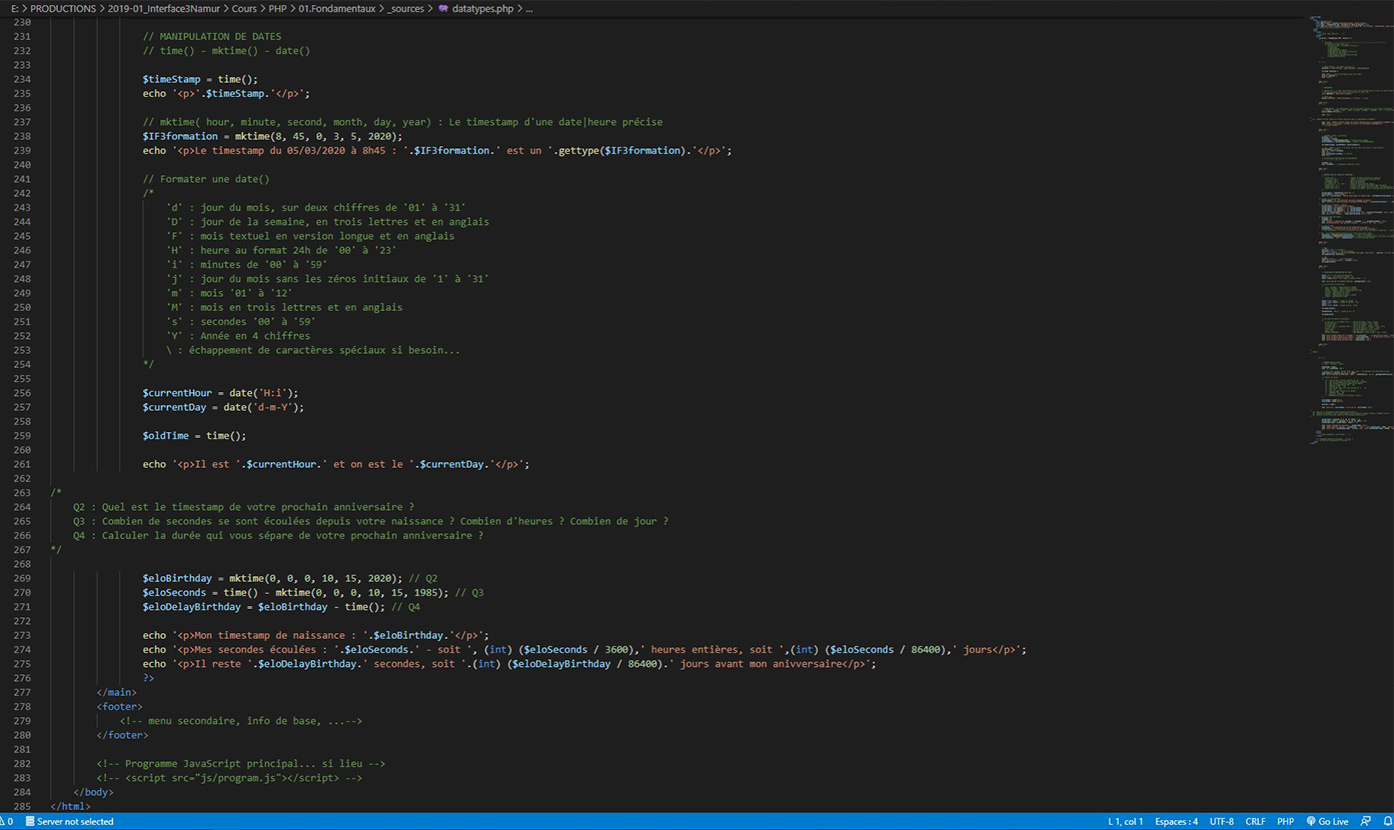
Task: Change end-of-line sequence via CRLF
Action: pos(1255,822)
